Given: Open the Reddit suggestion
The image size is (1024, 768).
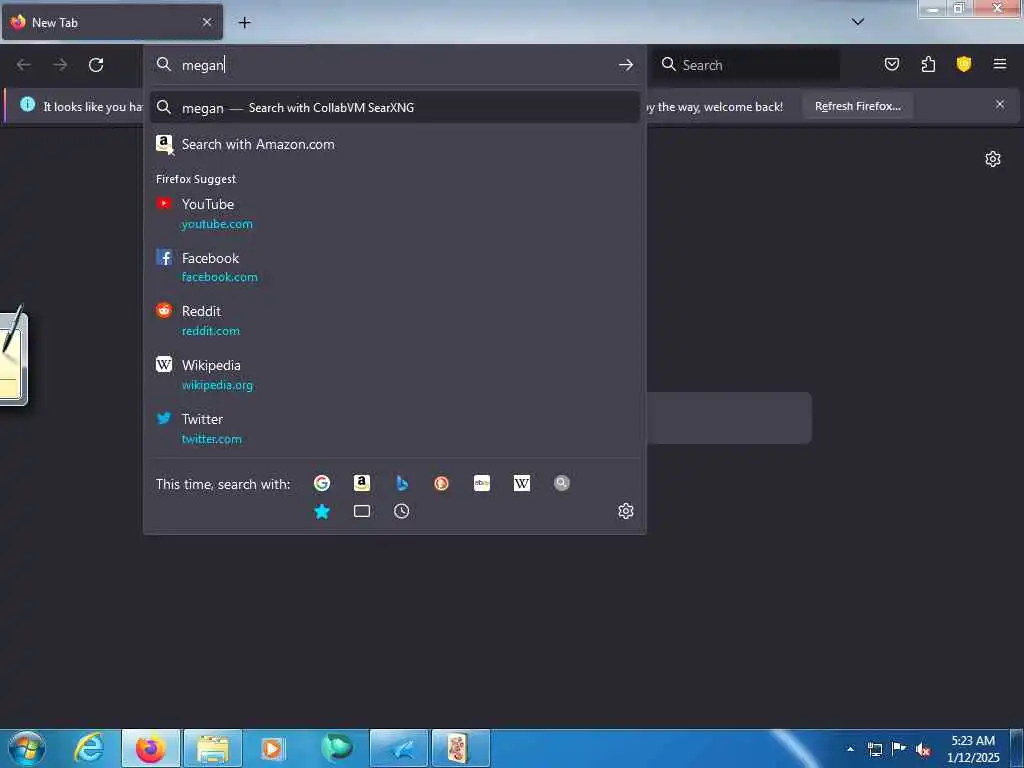Looking at the screenshot, I should [x=394, y=321].
